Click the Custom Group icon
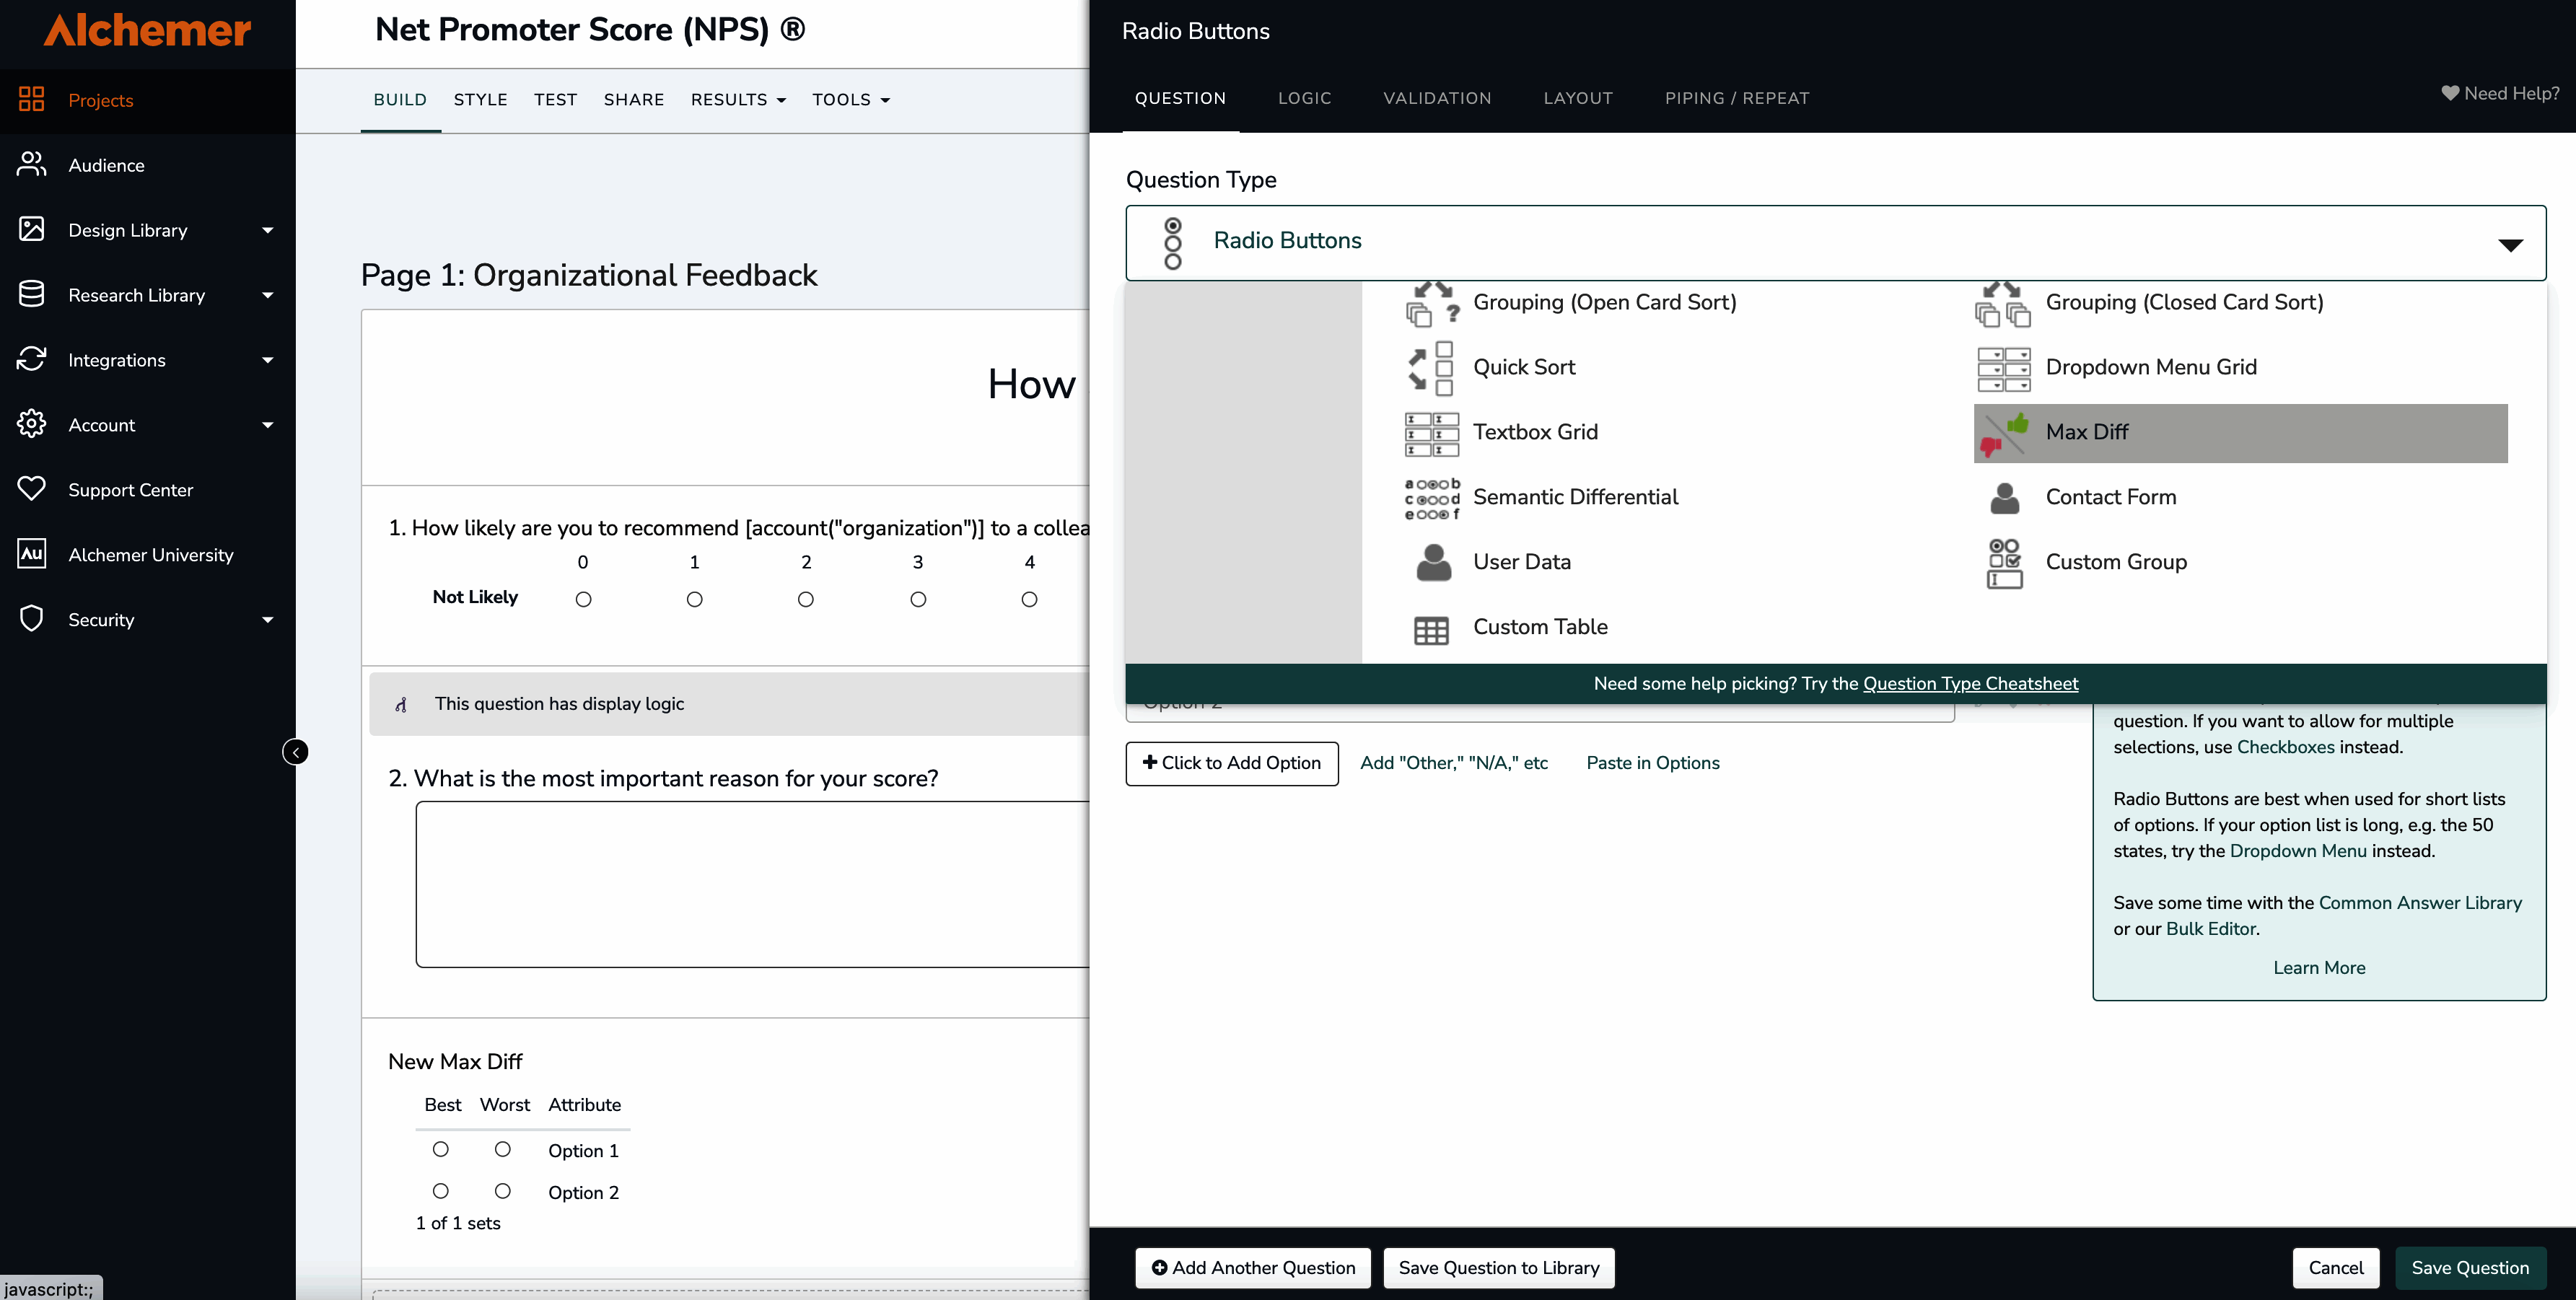This screenshot has width=2576, height=1300. [x=2004, y=563]
